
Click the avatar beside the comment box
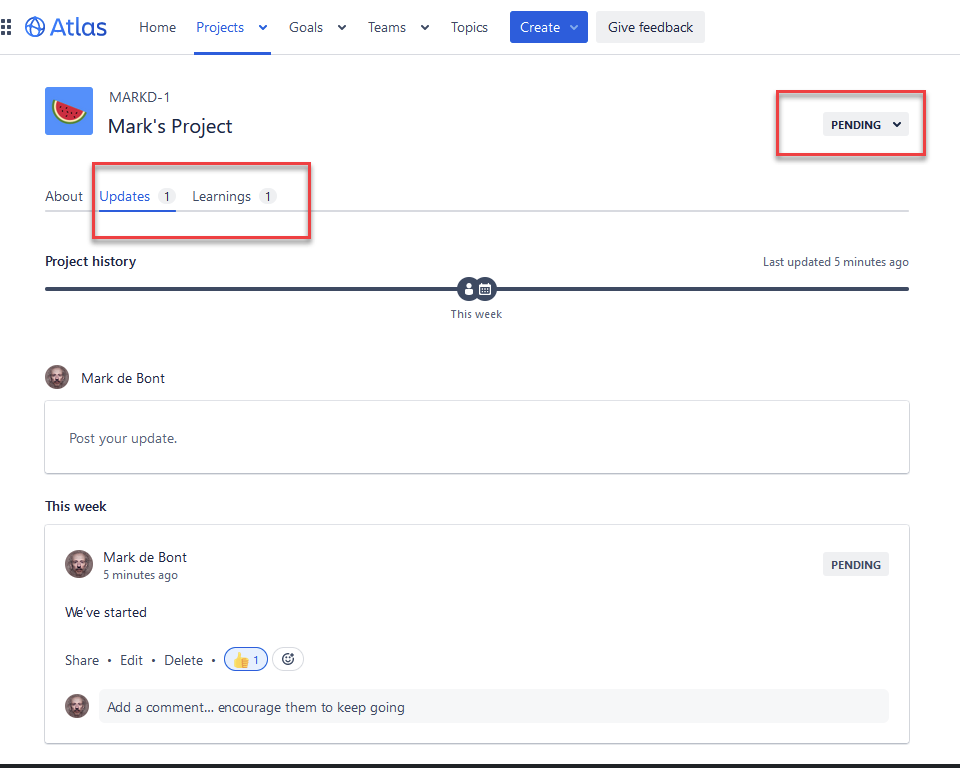pos(77,706)
